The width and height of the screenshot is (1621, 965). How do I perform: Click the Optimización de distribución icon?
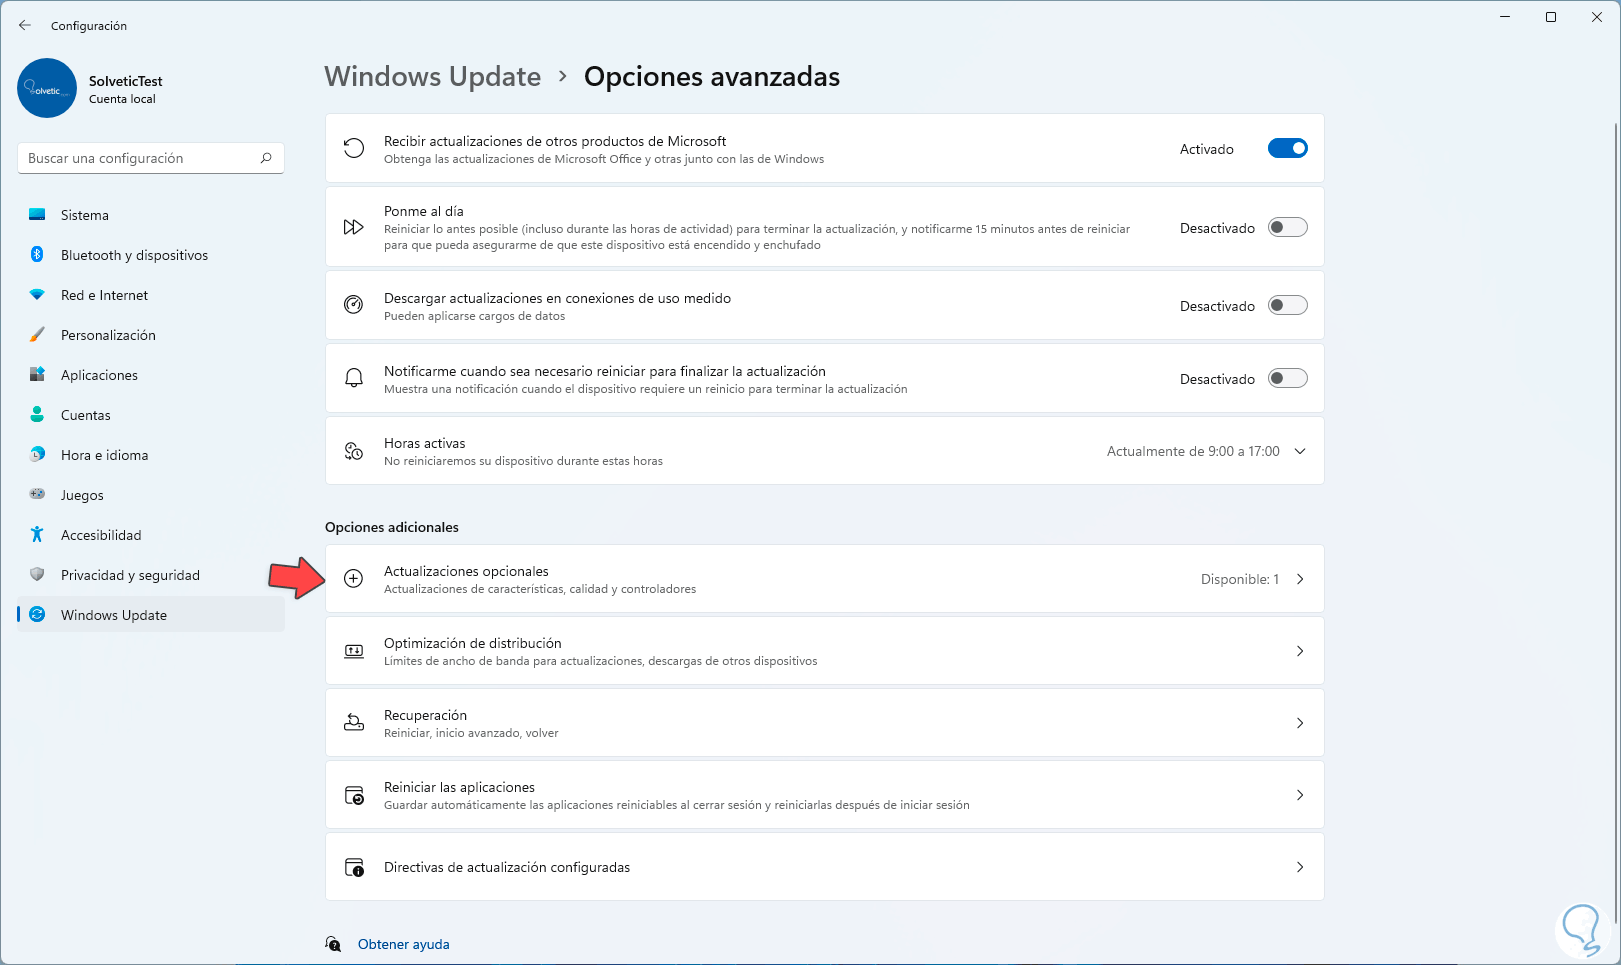353,651
